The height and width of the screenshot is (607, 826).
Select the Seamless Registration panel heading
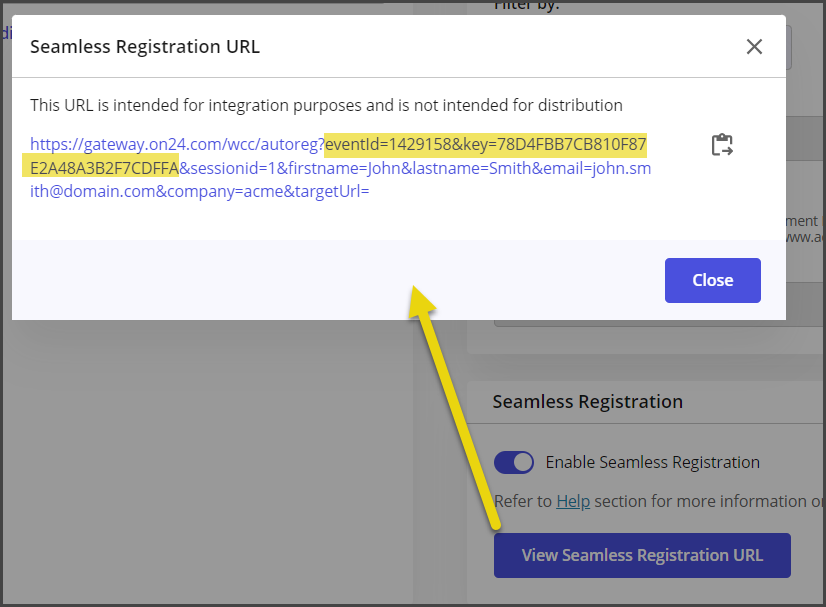[587, 402]
